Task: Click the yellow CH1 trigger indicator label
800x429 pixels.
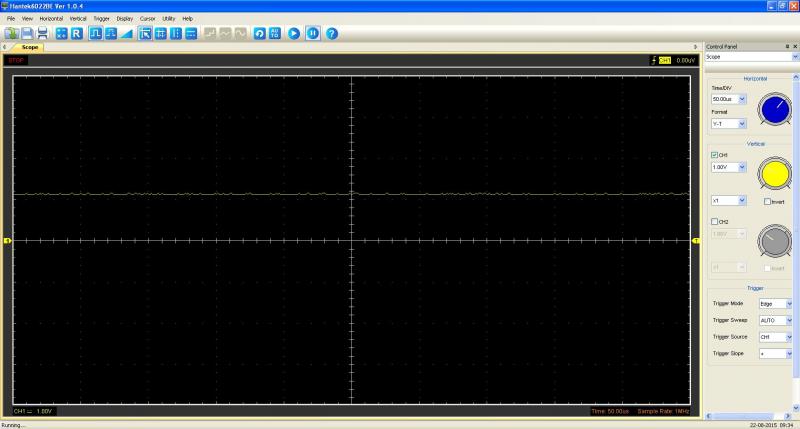Action: 665,60
